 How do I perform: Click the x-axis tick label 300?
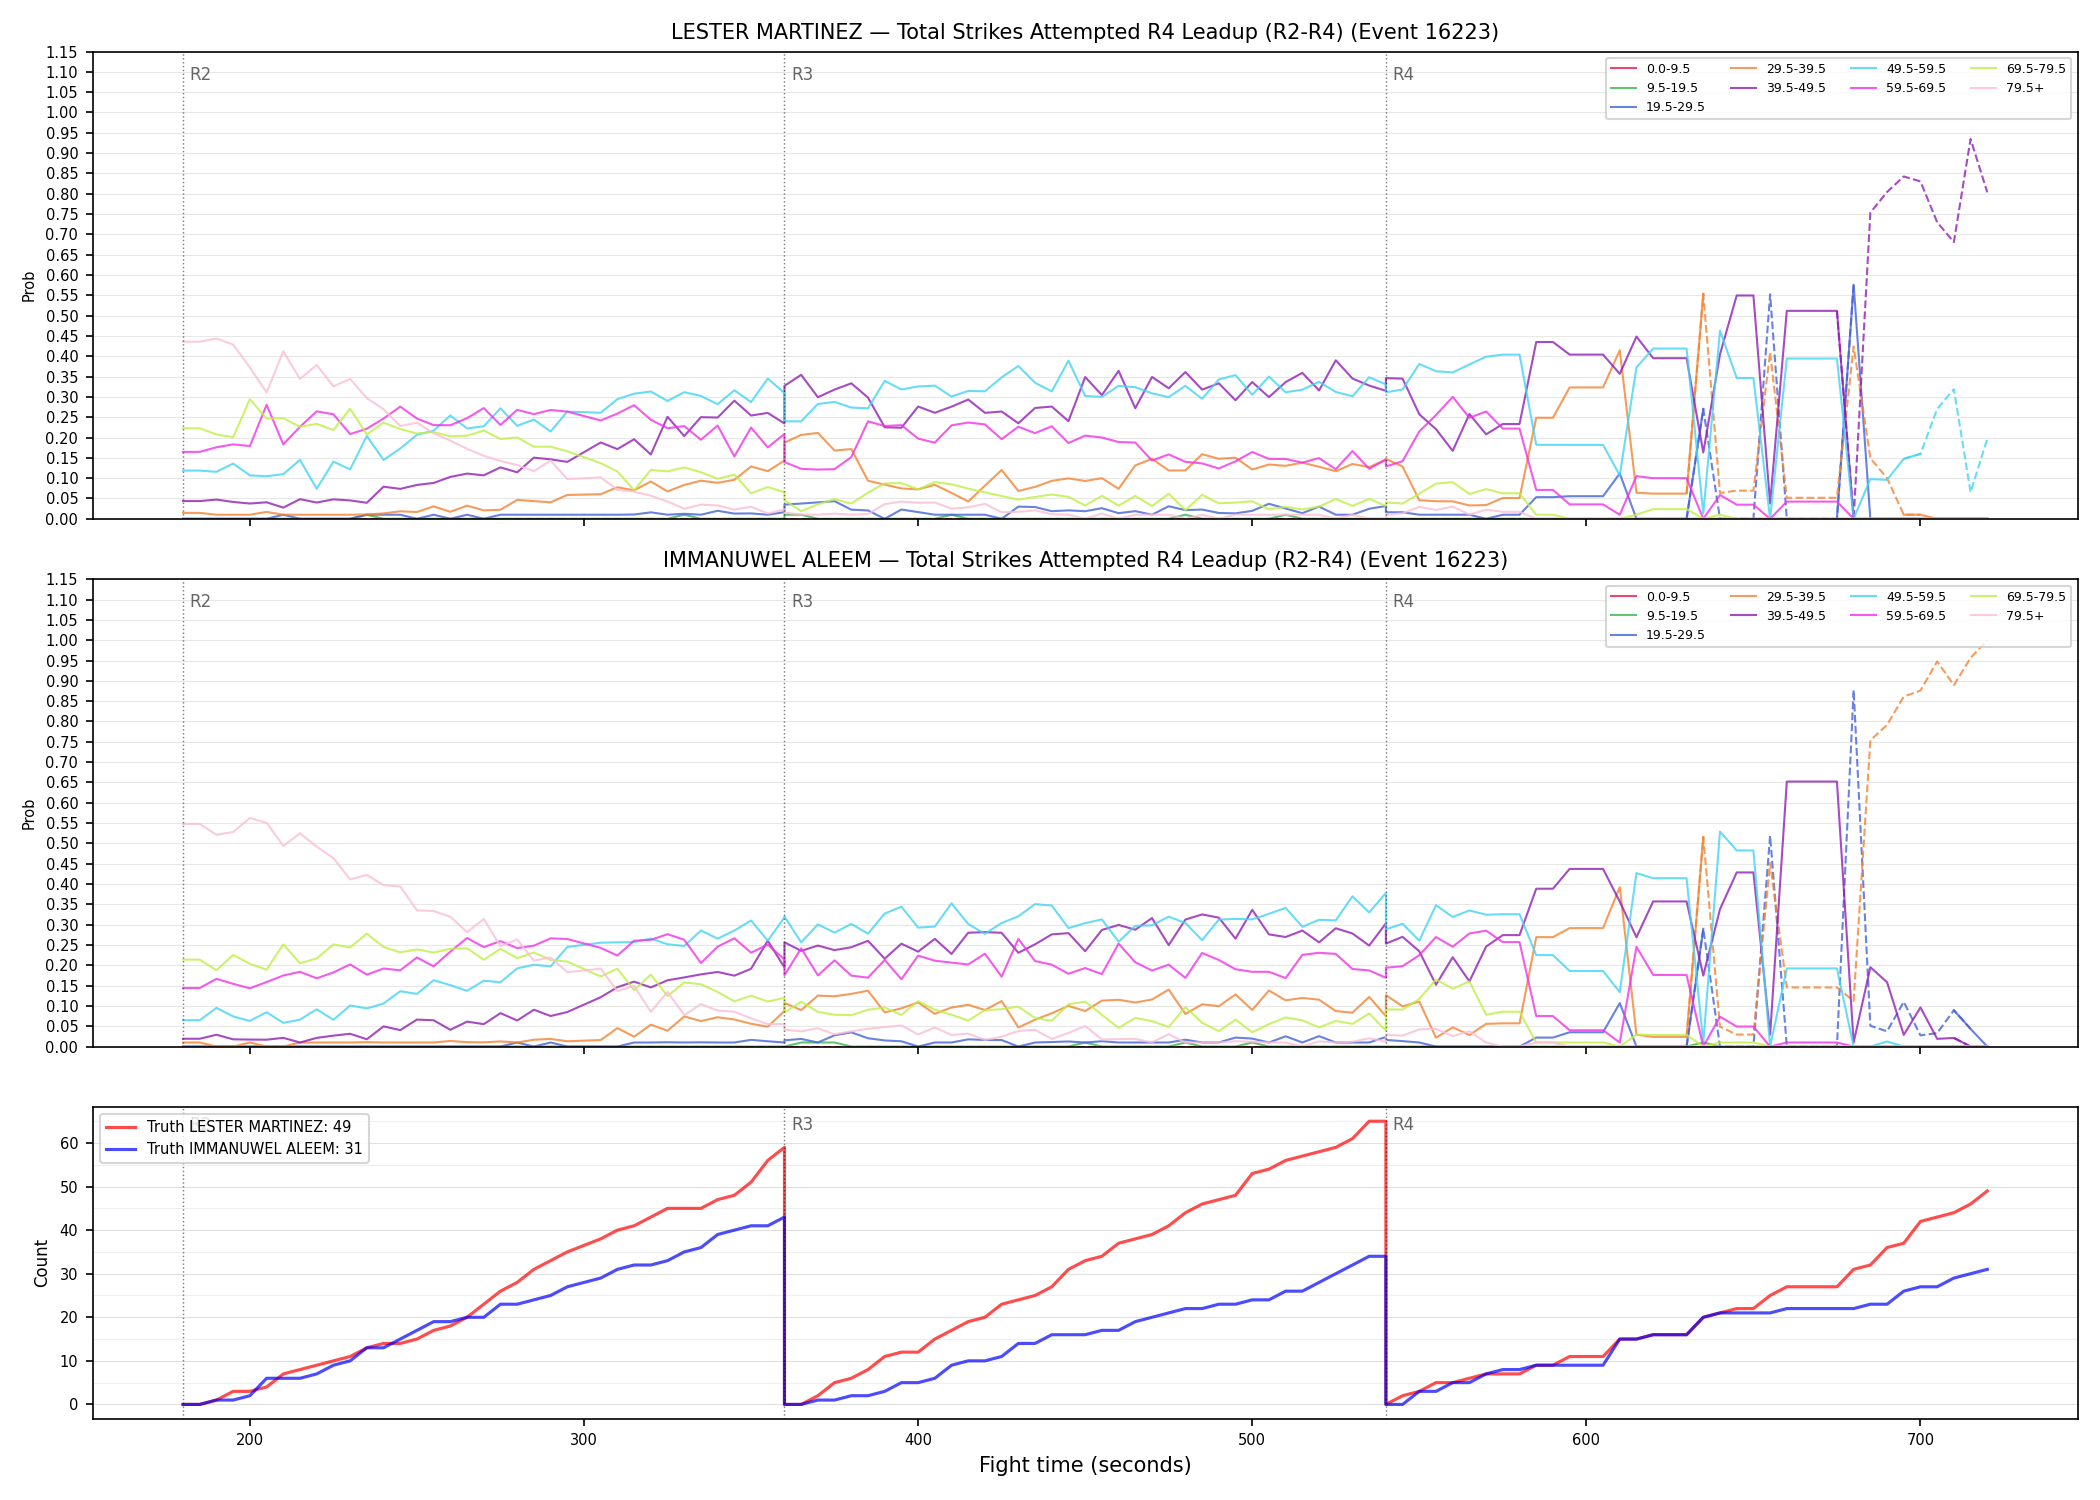click(583, 1438)
